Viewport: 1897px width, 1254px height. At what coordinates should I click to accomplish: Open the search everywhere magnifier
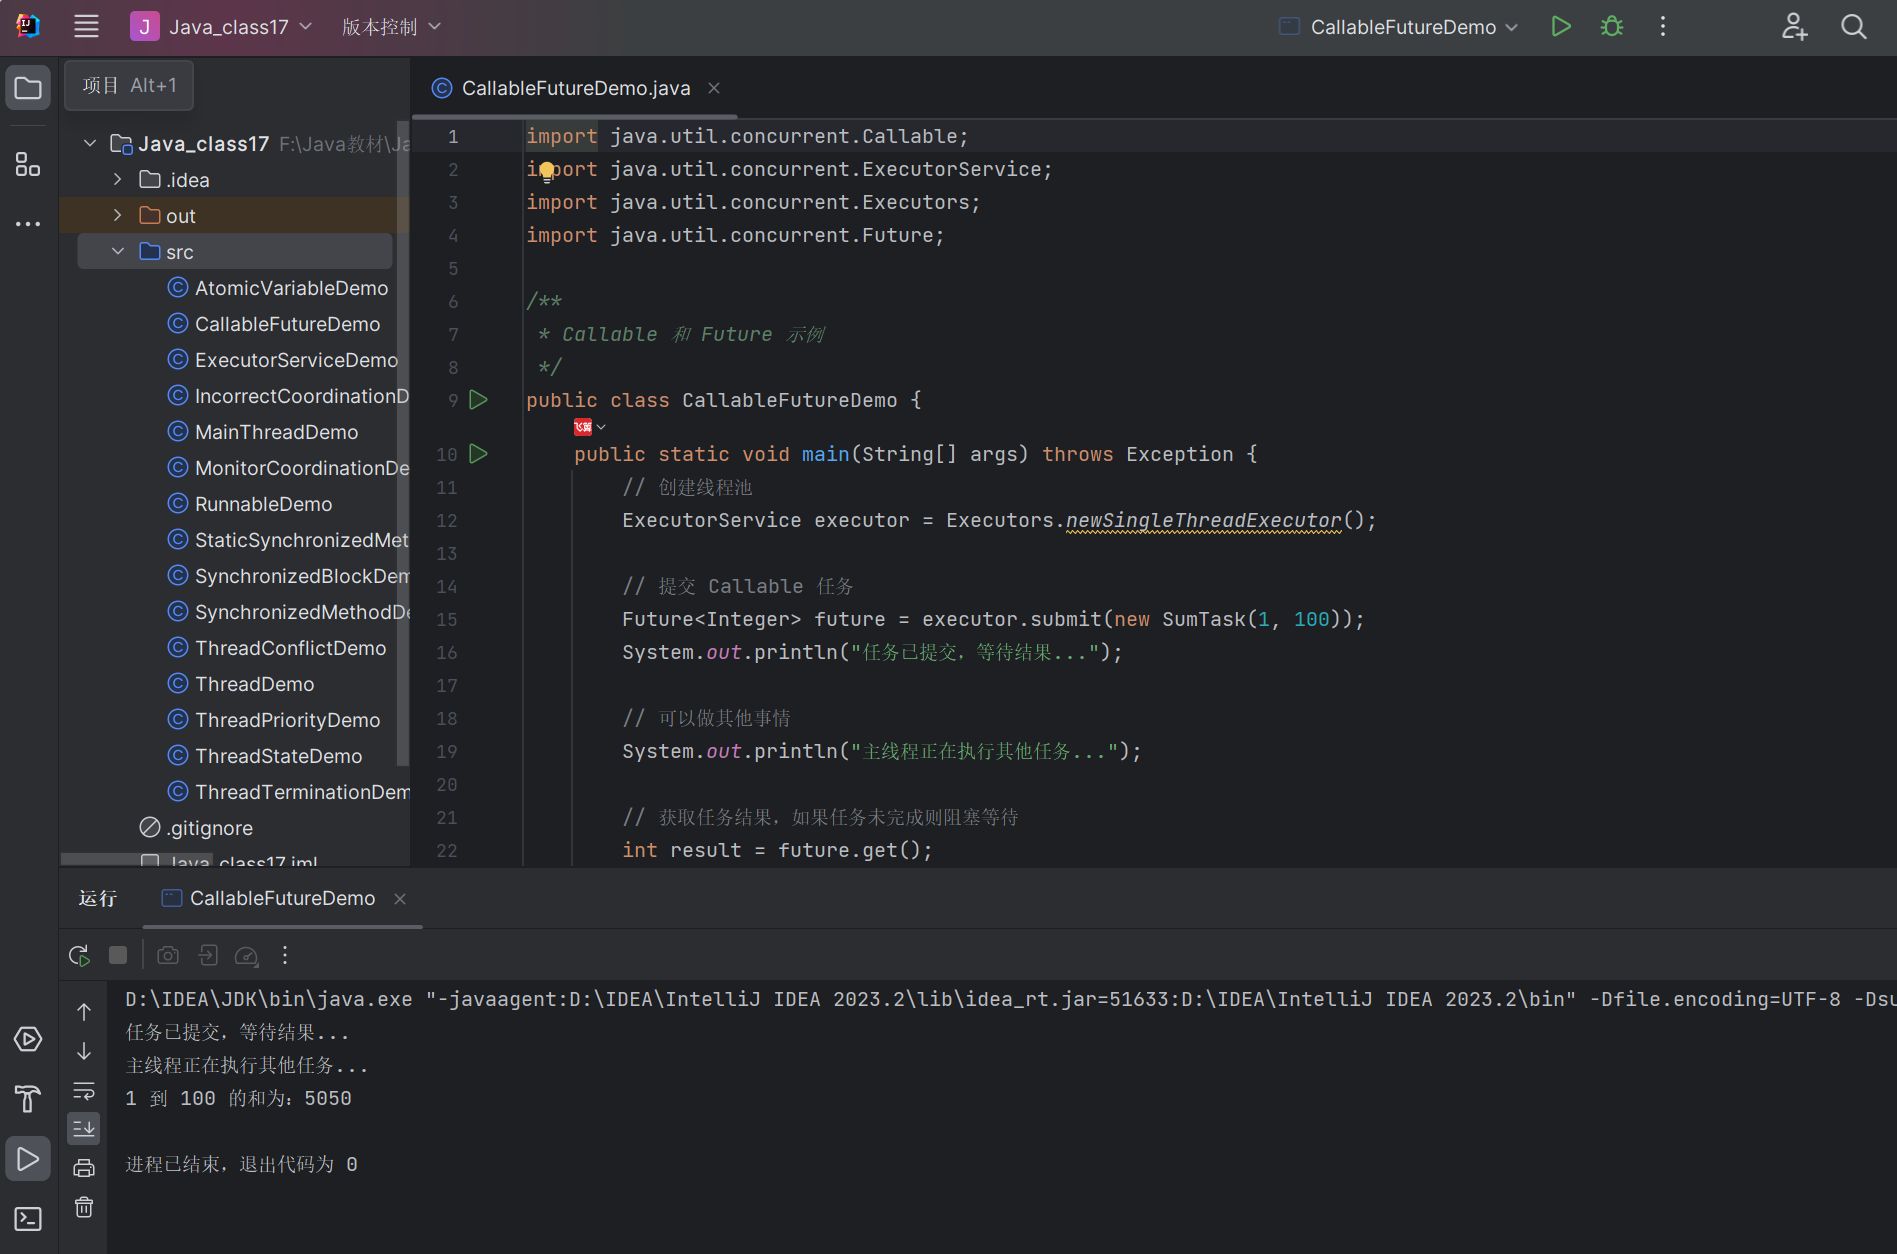click(1853, 27)
